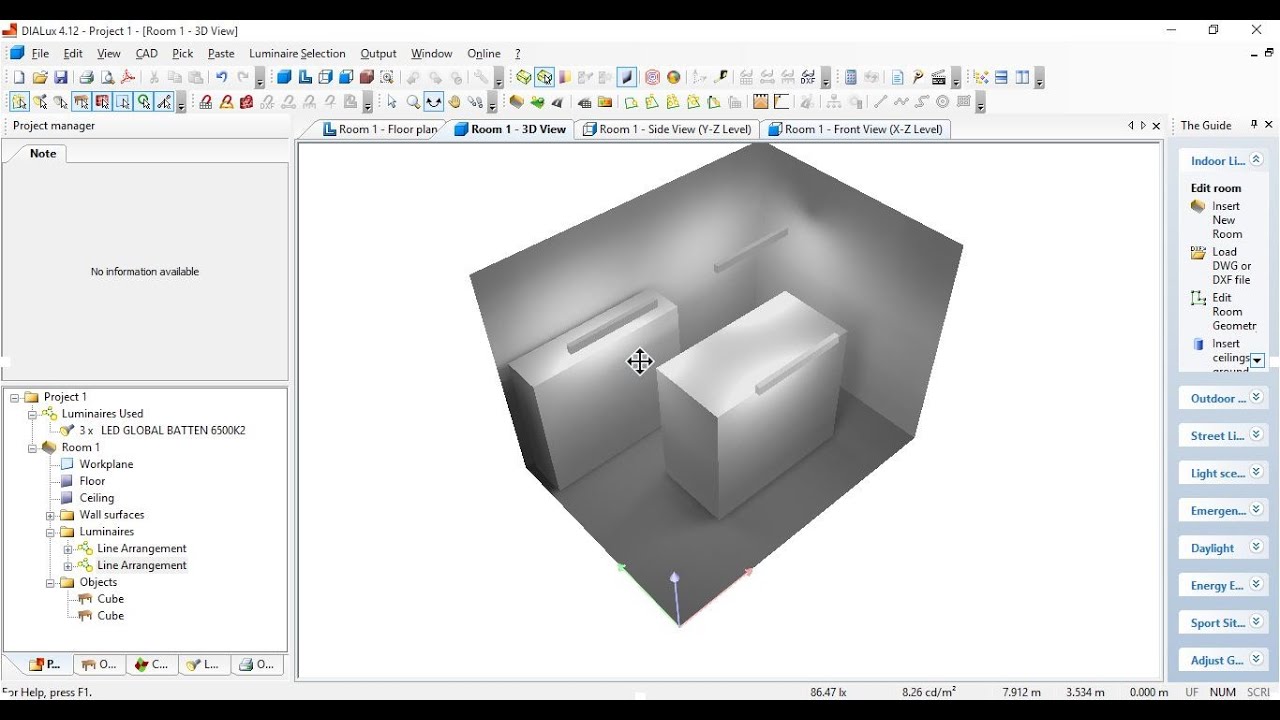1280x720 pixels.
Task: Collapse the Luminaires Used node
Action: point(32,414)
